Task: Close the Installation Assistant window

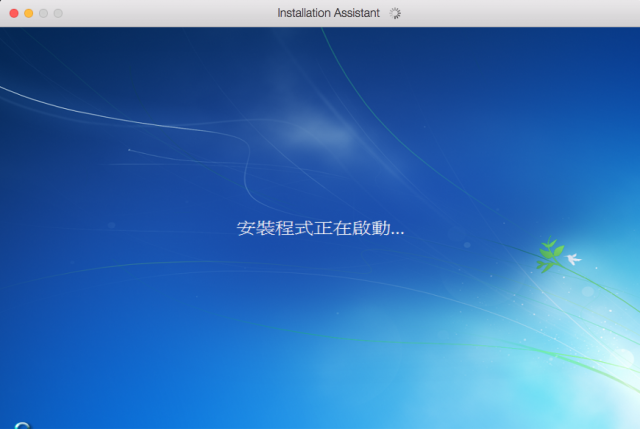Action: click(x=14, y=13)
